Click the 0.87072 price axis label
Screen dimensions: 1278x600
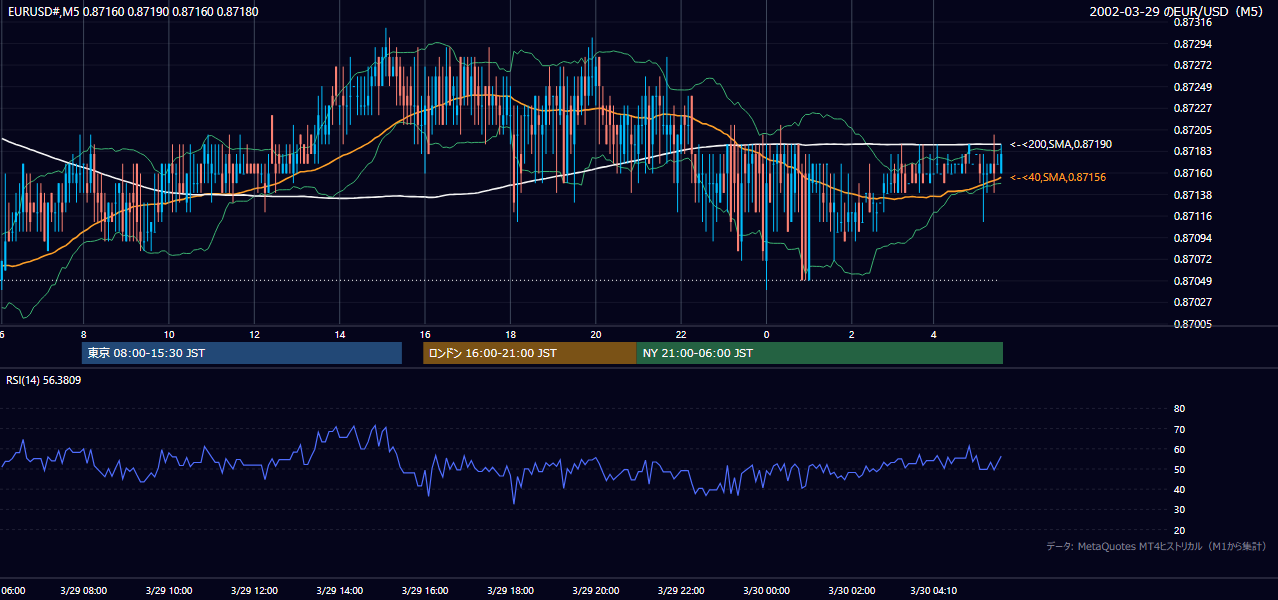[x=1192, y=259]
